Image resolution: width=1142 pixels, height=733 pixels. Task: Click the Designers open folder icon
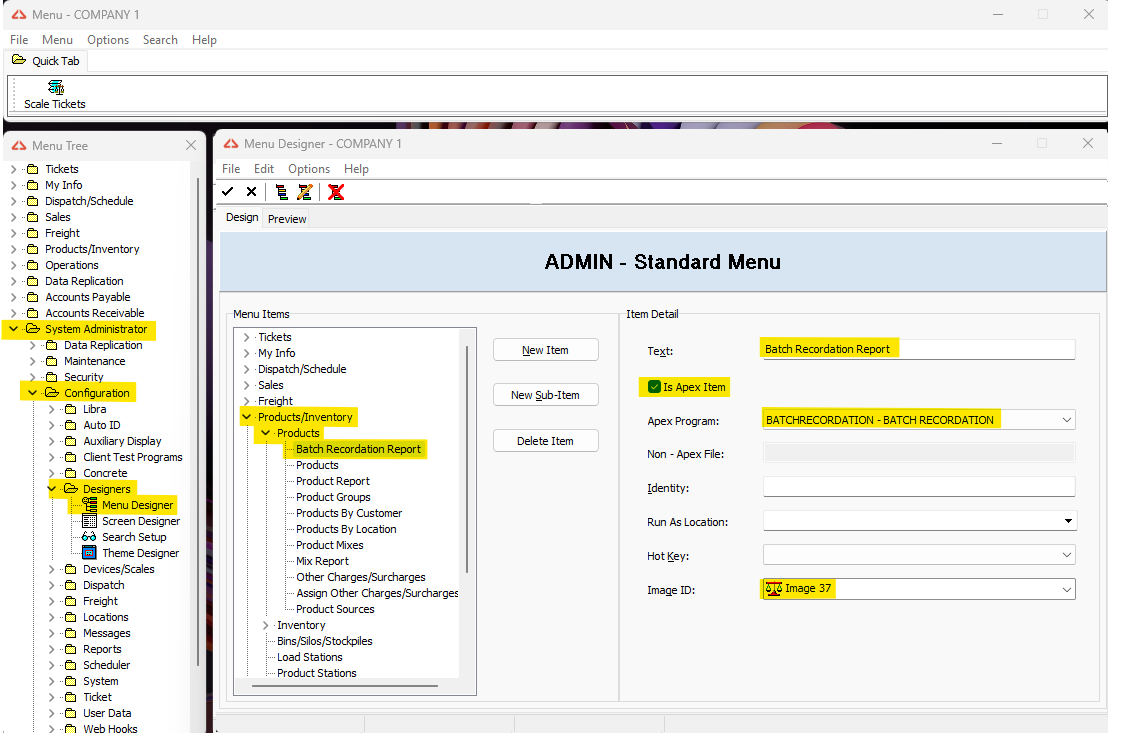point(71,489)
